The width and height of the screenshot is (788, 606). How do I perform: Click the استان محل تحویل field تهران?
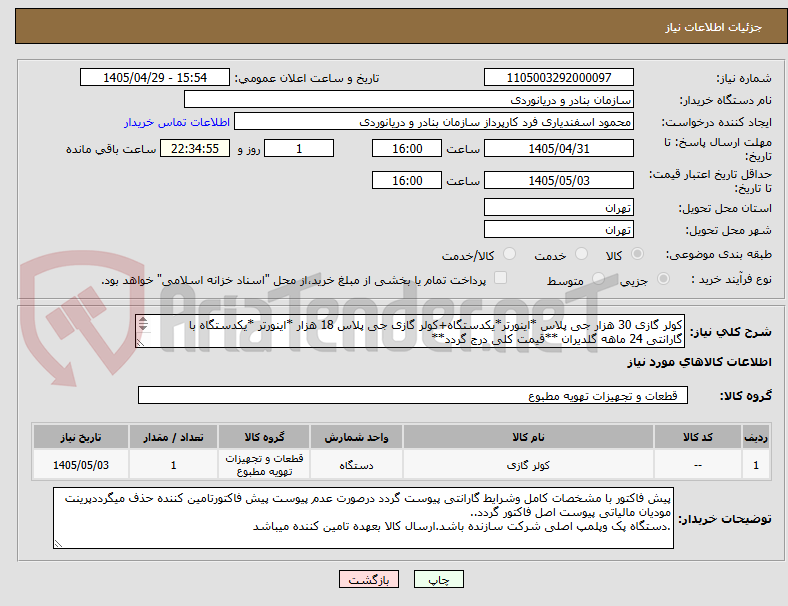[558, 208]
